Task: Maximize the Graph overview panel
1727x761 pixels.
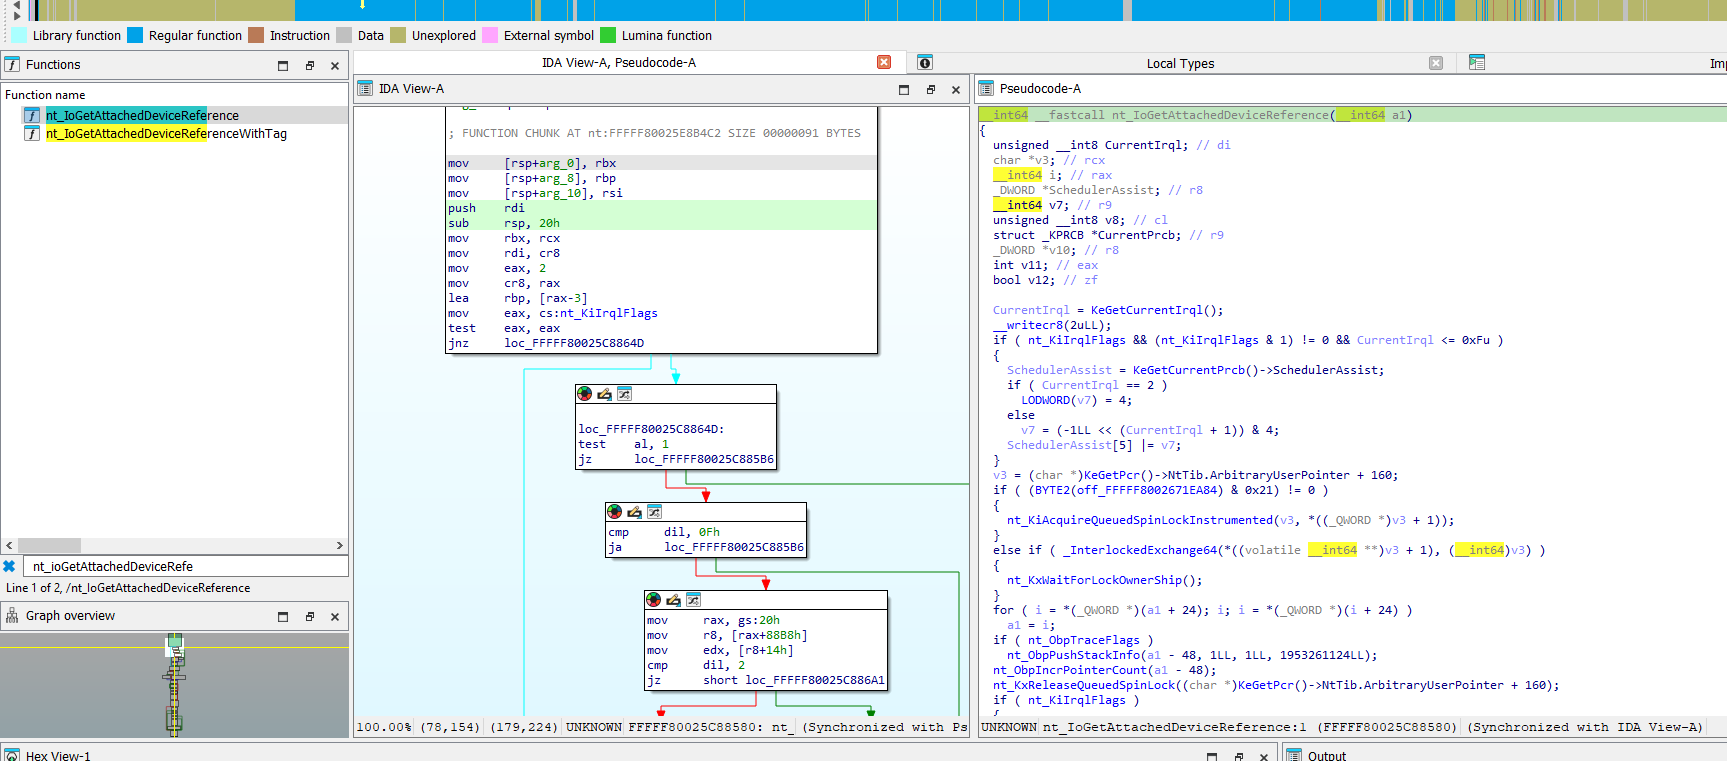Action: click(283, 616)
